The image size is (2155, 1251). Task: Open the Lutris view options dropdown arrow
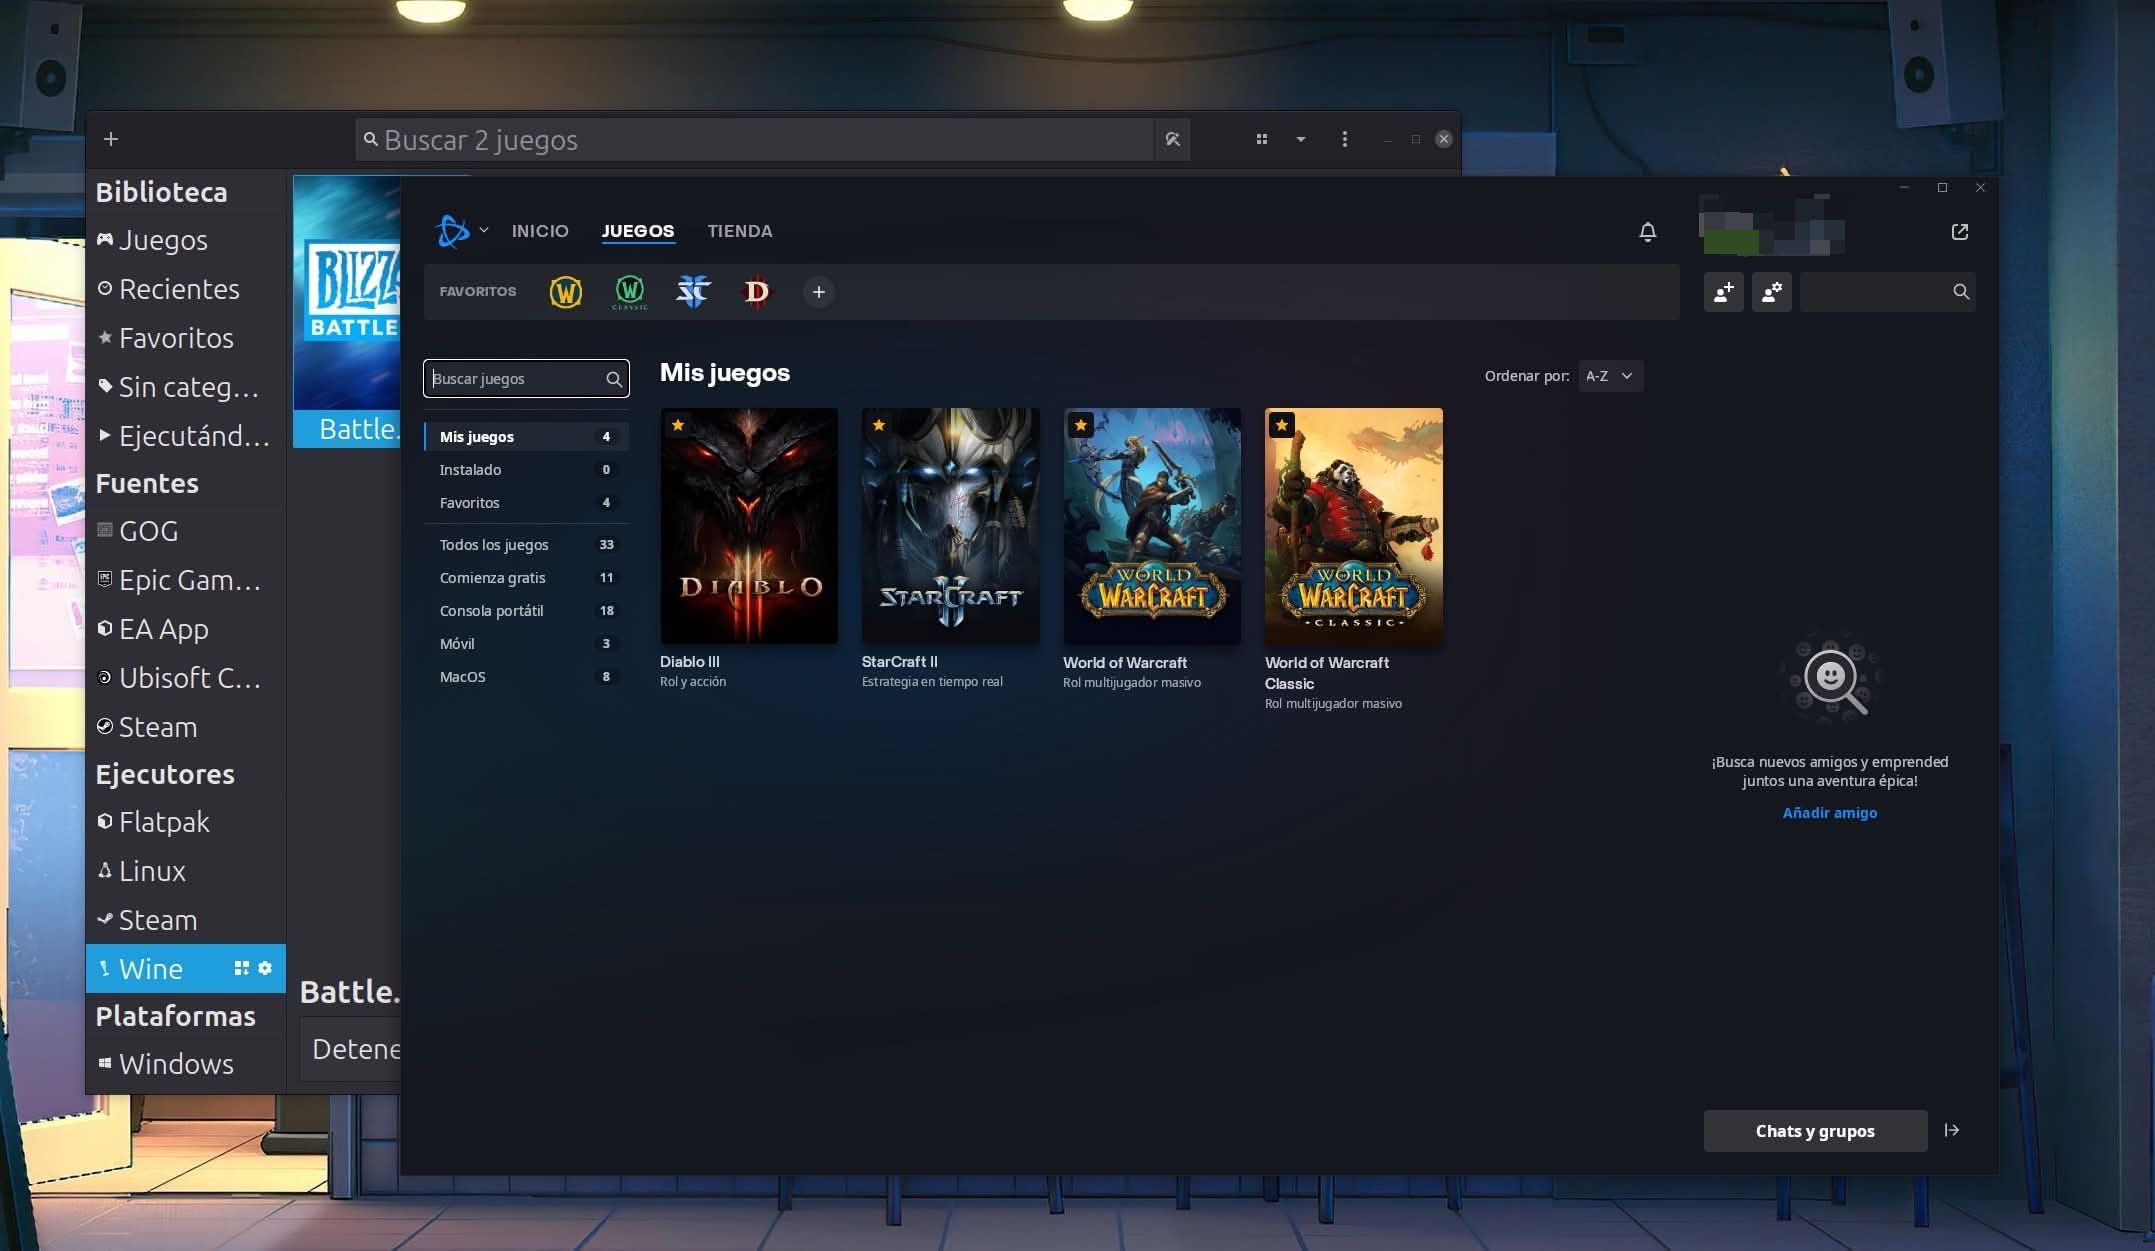(x=1300, y=139)
